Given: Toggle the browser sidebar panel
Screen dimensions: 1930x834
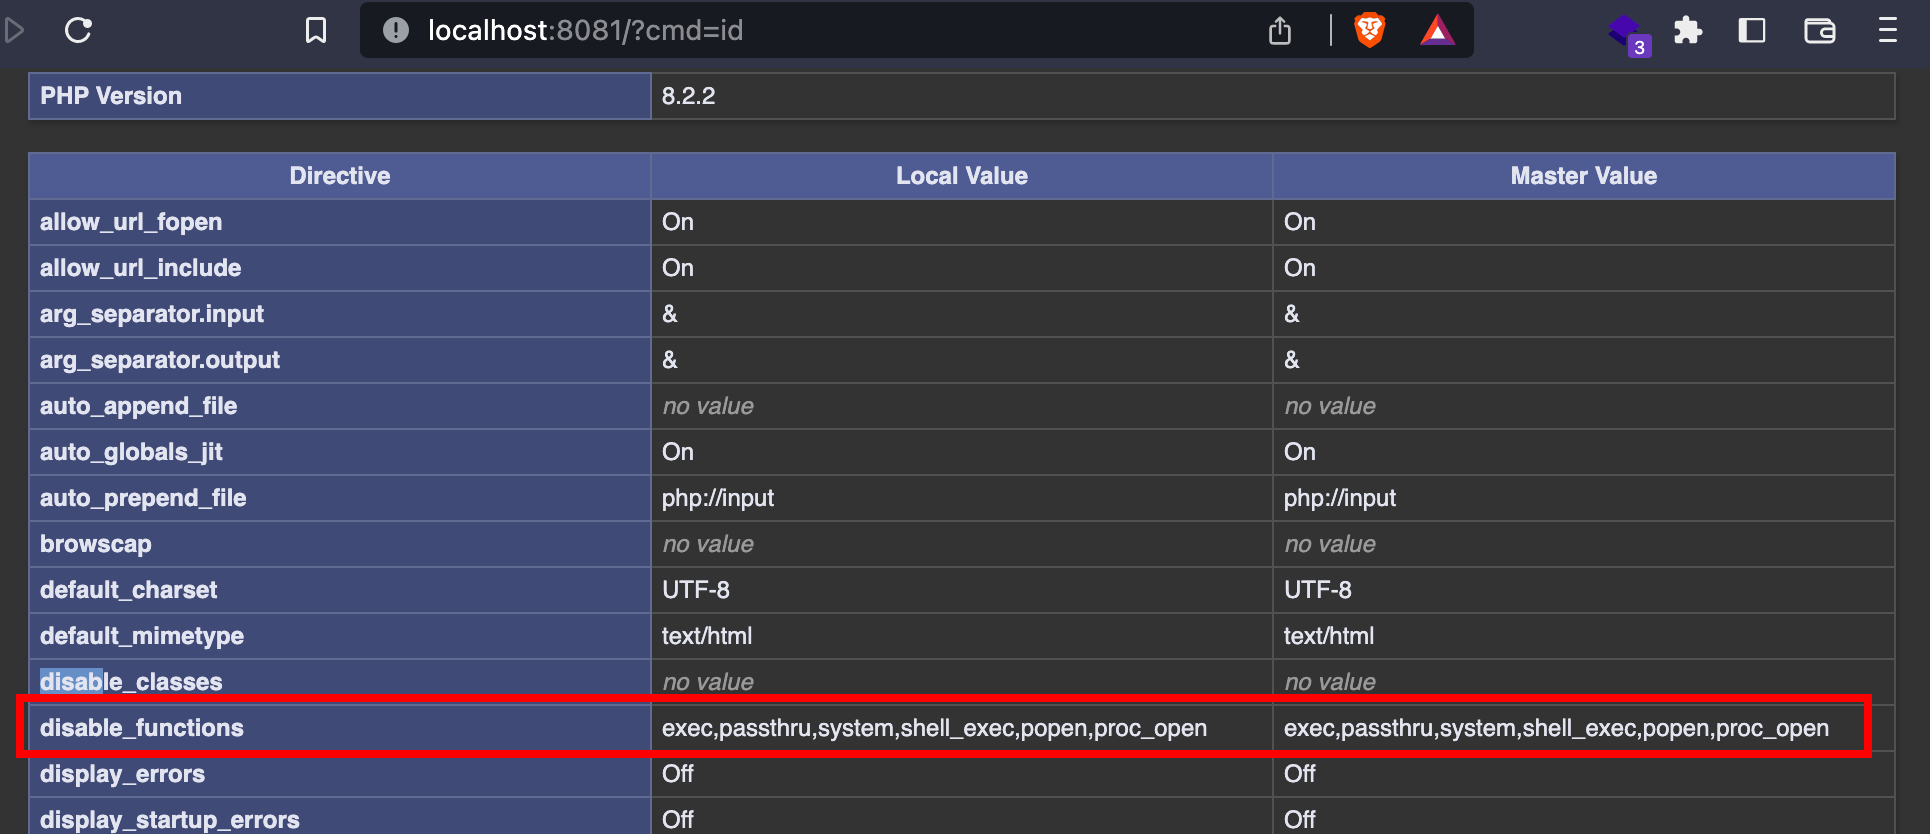Looking at the screenshot, I should pyautogui.click(x=1752, y=30).
